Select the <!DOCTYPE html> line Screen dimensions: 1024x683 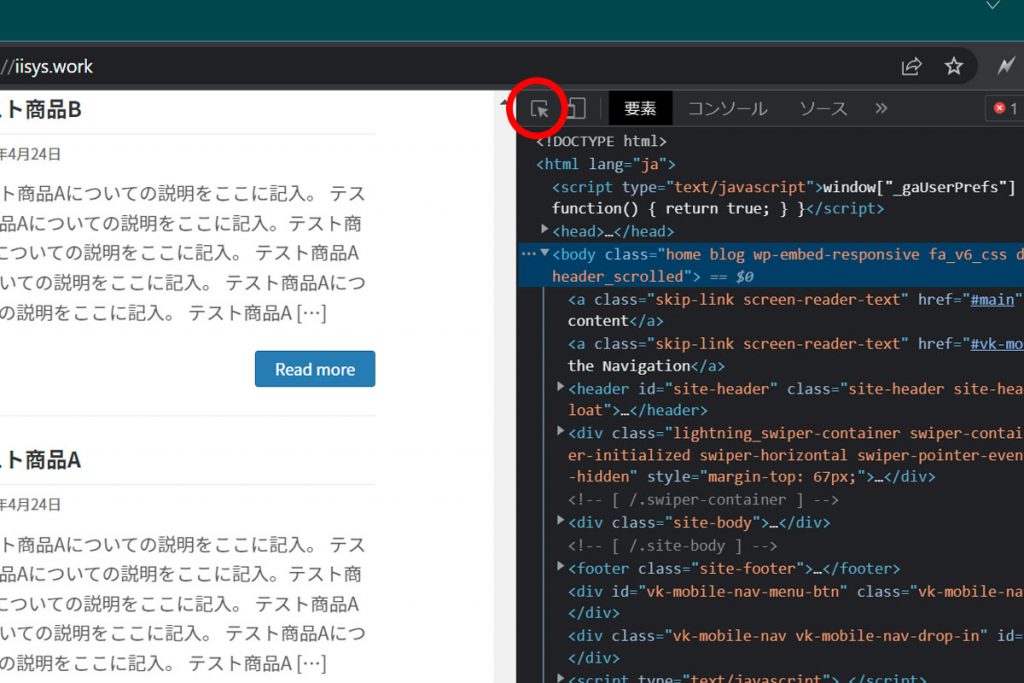(x=601, y=141)
